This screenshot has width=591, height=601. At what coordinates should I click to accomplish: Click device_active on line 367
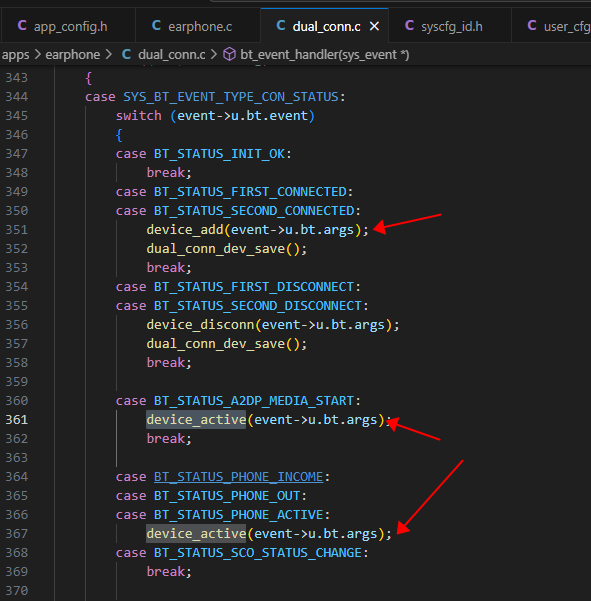(x=196, y=534)
